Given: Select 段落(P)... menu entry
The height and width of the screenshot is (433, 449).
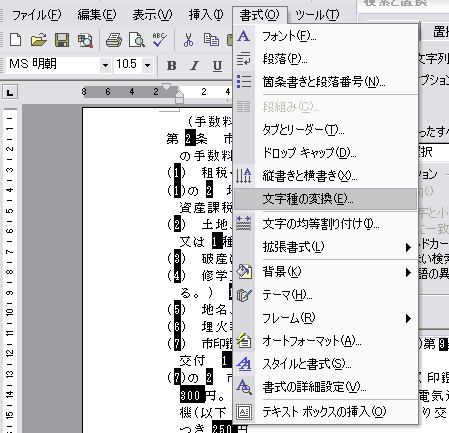Looking at the screenshot, I should point(326,59).
